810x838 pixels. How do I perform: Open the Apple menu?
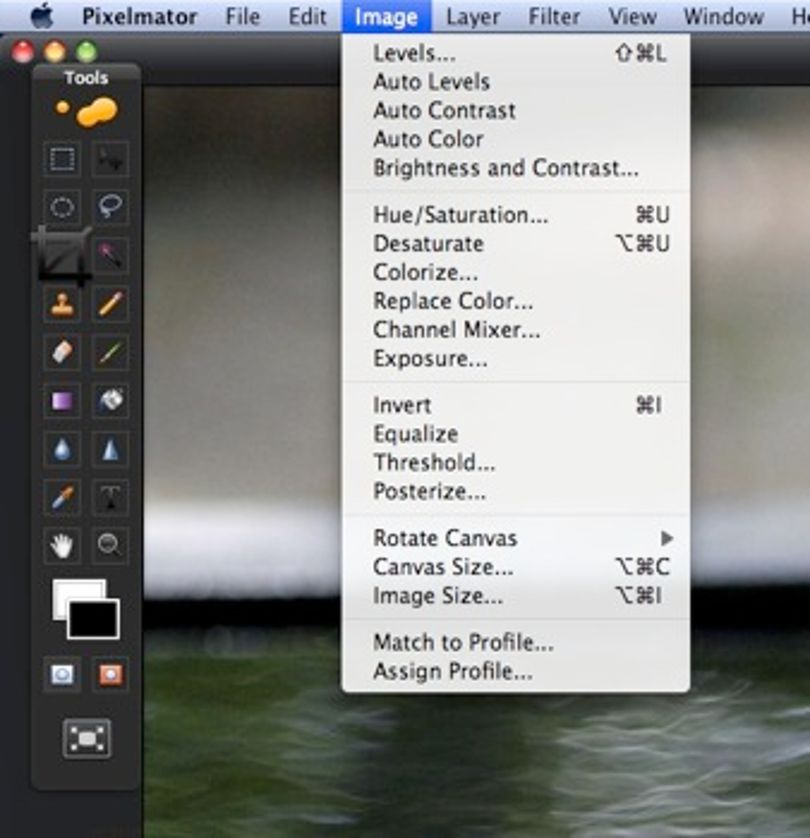tap(42, 16)
